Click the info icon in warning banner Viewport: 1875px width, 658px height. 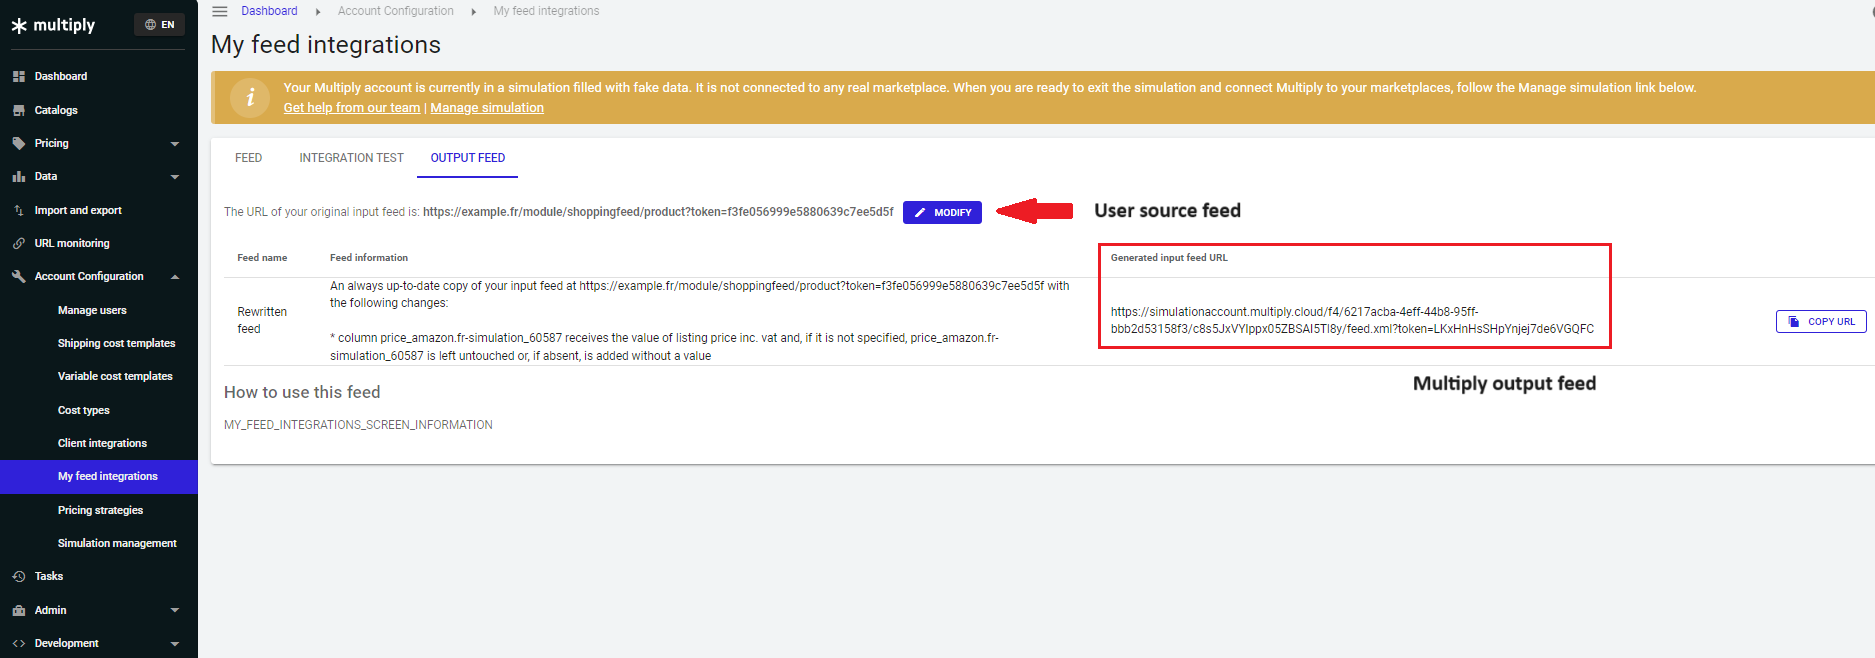click(250, 97)
